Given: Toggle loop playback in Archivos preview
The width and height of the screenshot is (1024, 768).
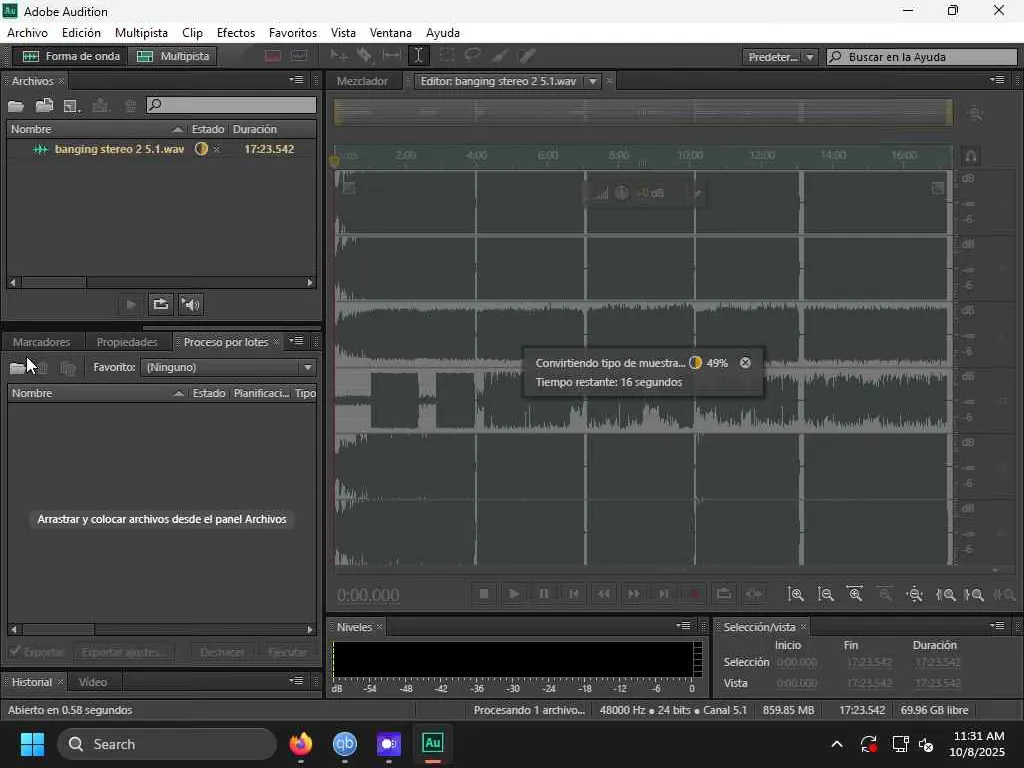Looking at the screenshot, I should 160,304.
